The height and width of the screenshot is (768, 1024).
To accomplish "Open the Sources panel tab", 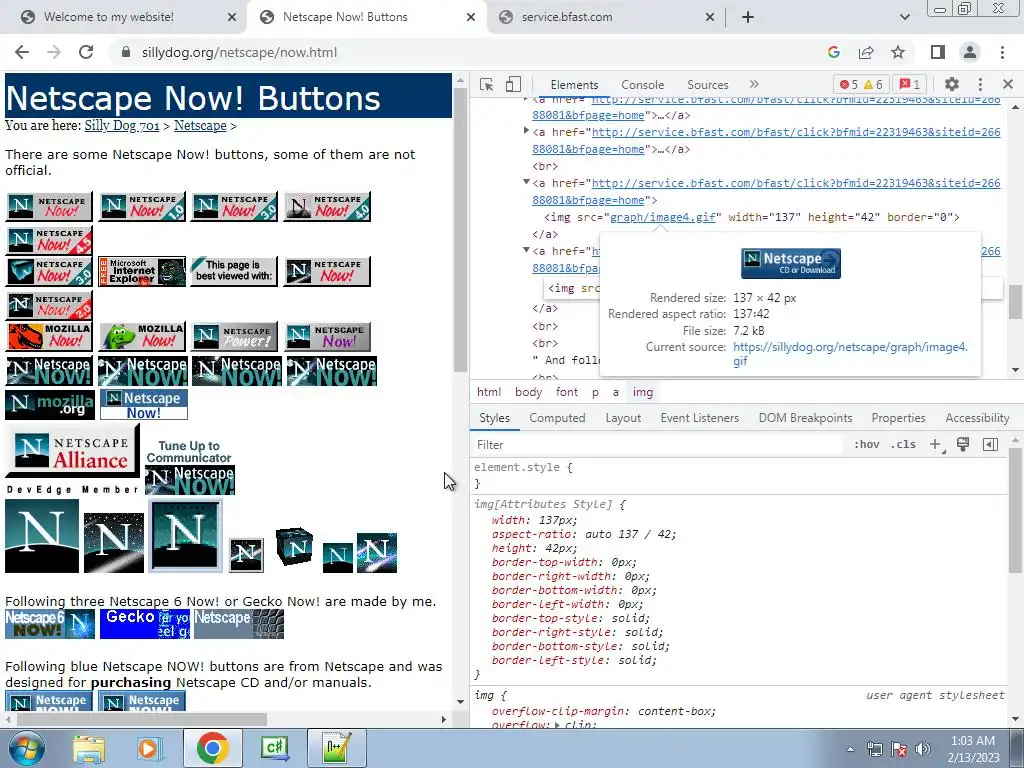I will tap(707, 85).
